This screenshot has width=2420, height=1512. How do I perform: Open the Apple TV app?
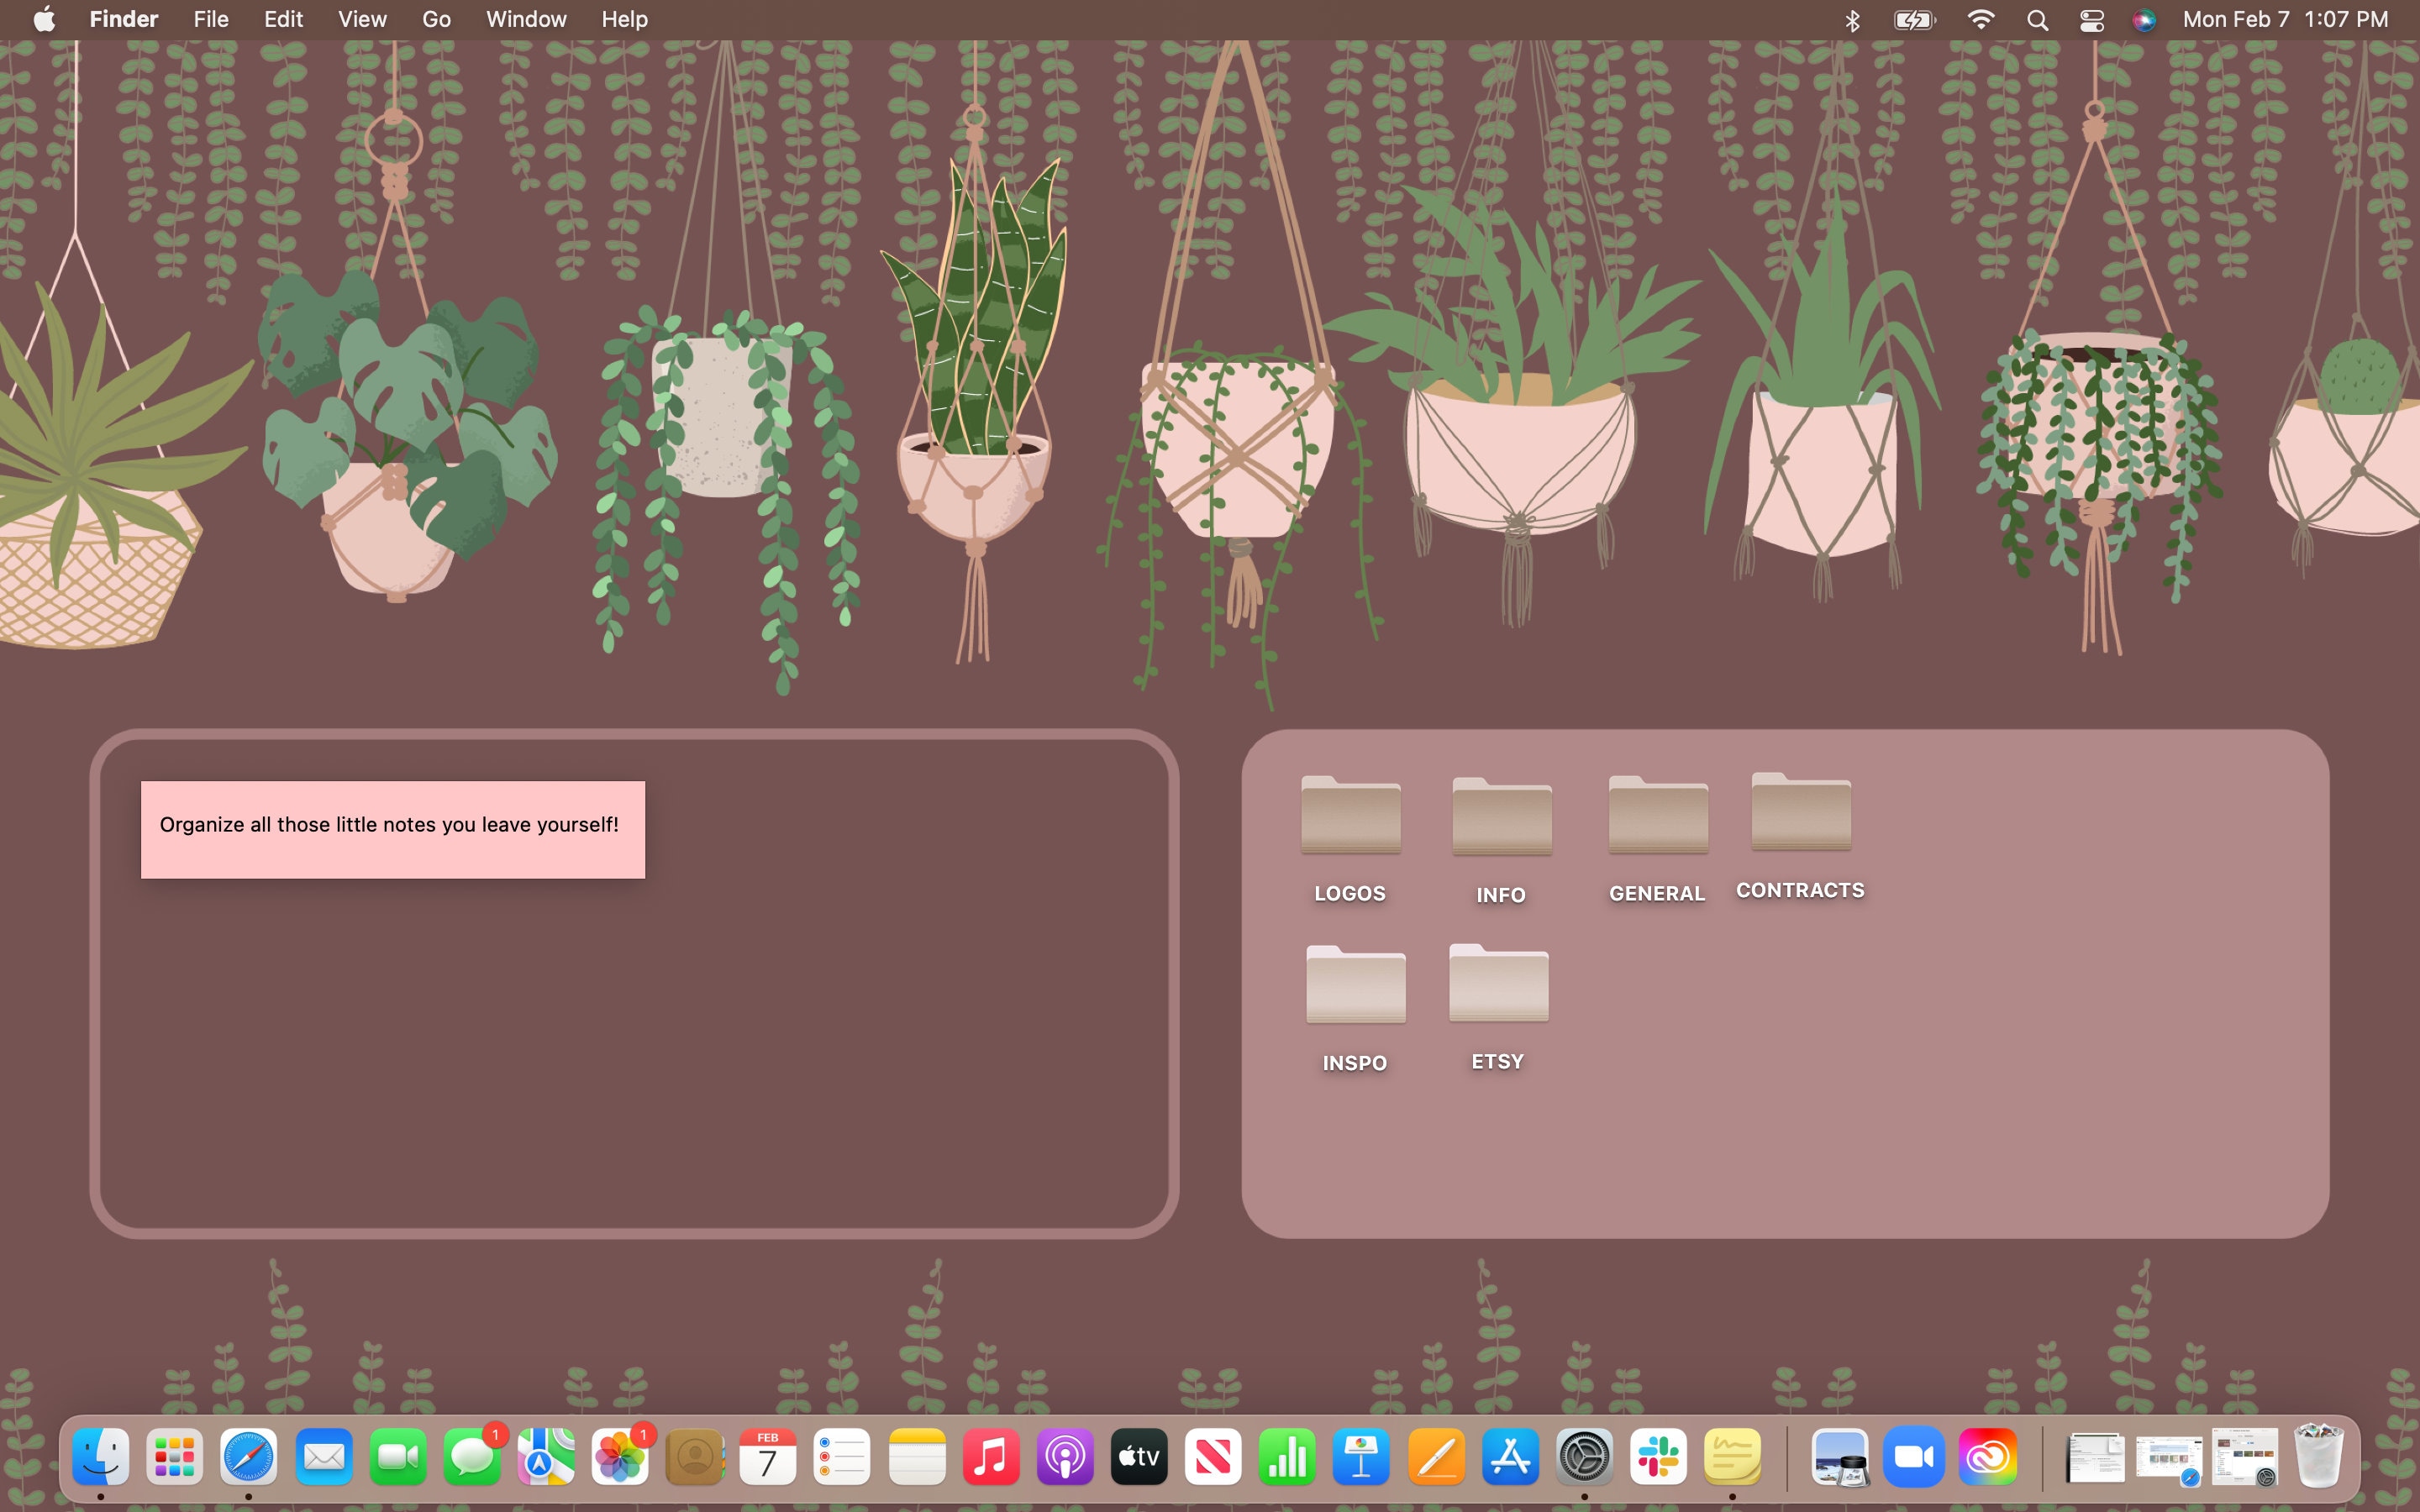[1138, 1457]
